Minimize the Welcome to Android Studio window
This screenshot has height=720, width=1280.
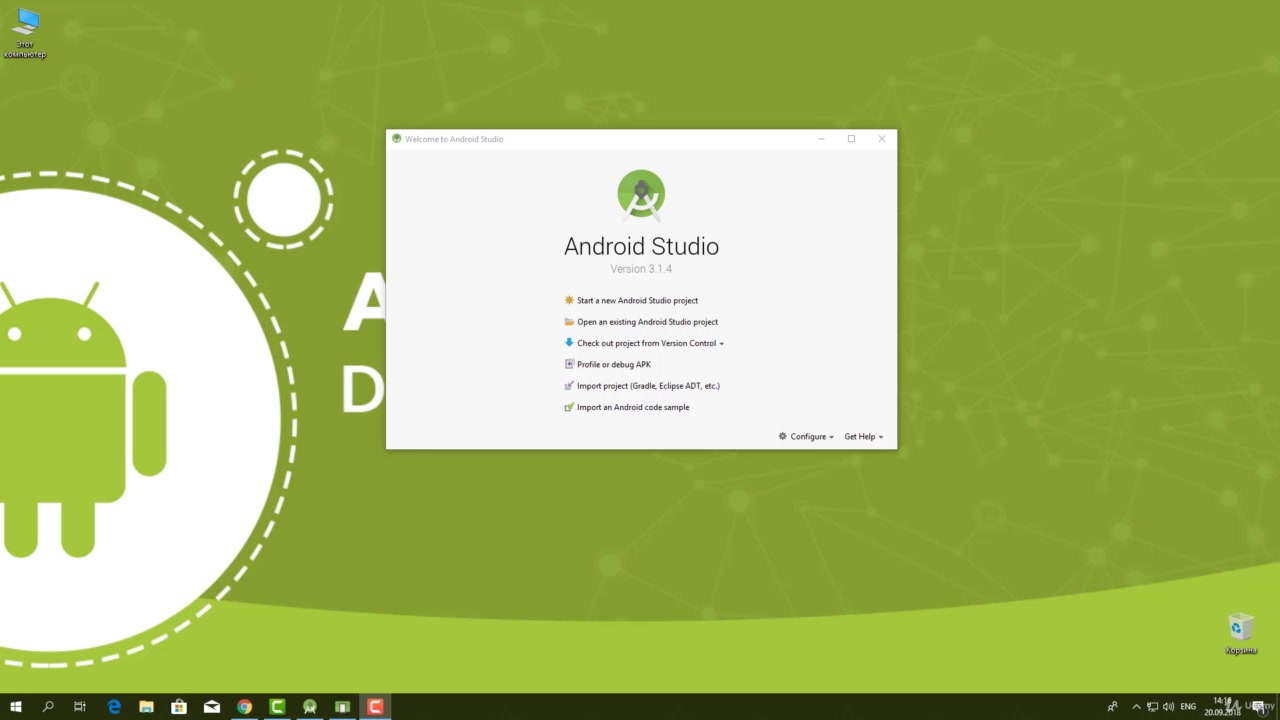click(821, 139)
